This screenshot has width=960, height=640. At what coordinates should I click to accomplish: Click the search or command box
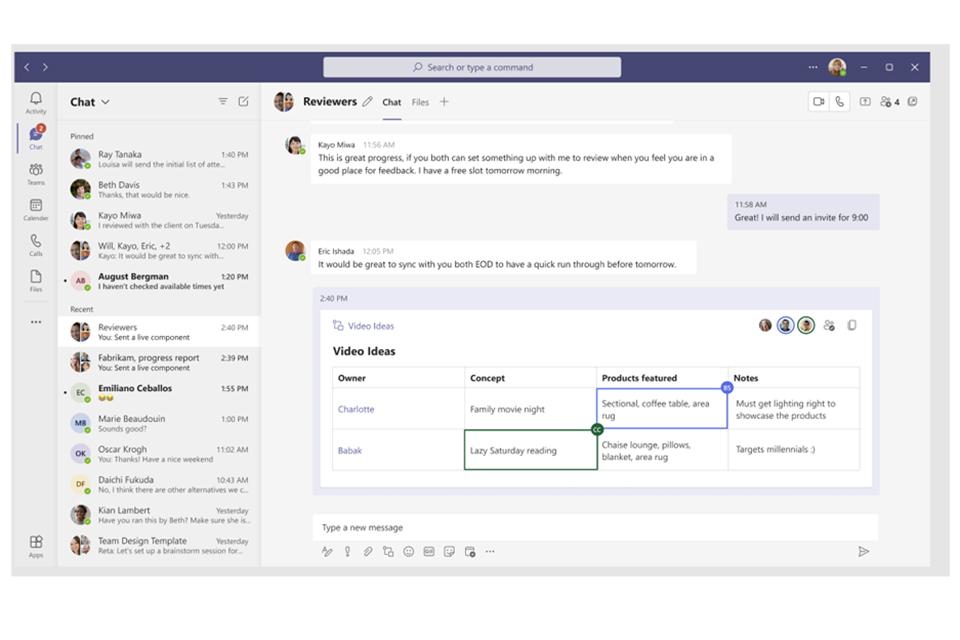(x=472, y=67)
